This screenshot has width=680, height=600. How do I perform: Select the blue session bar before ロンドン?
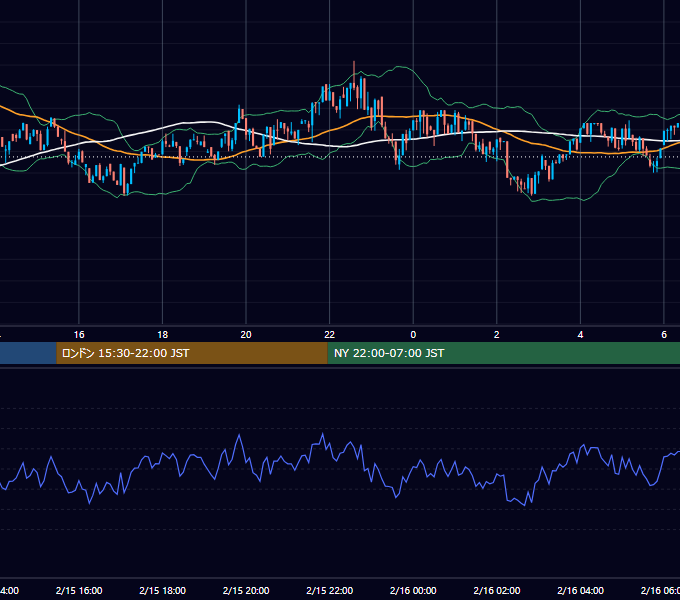point(28,353)
